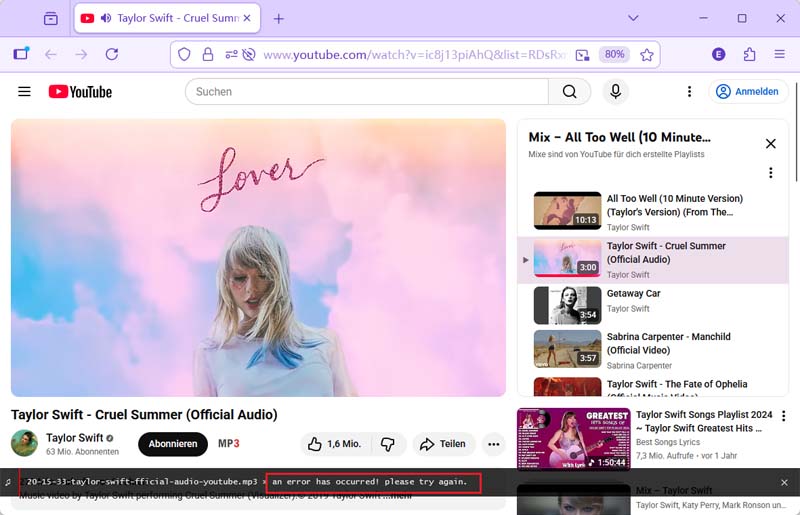Open tracking protection shield icon
Image resolution: width=800 pixels, height=515 pixels.
tap(184, 54)
